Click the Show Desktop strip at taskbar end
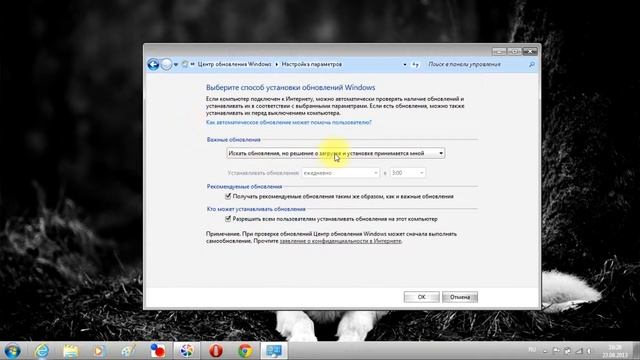Image resolution: width=640 pixels, height=360 pixels. (636, 351)
